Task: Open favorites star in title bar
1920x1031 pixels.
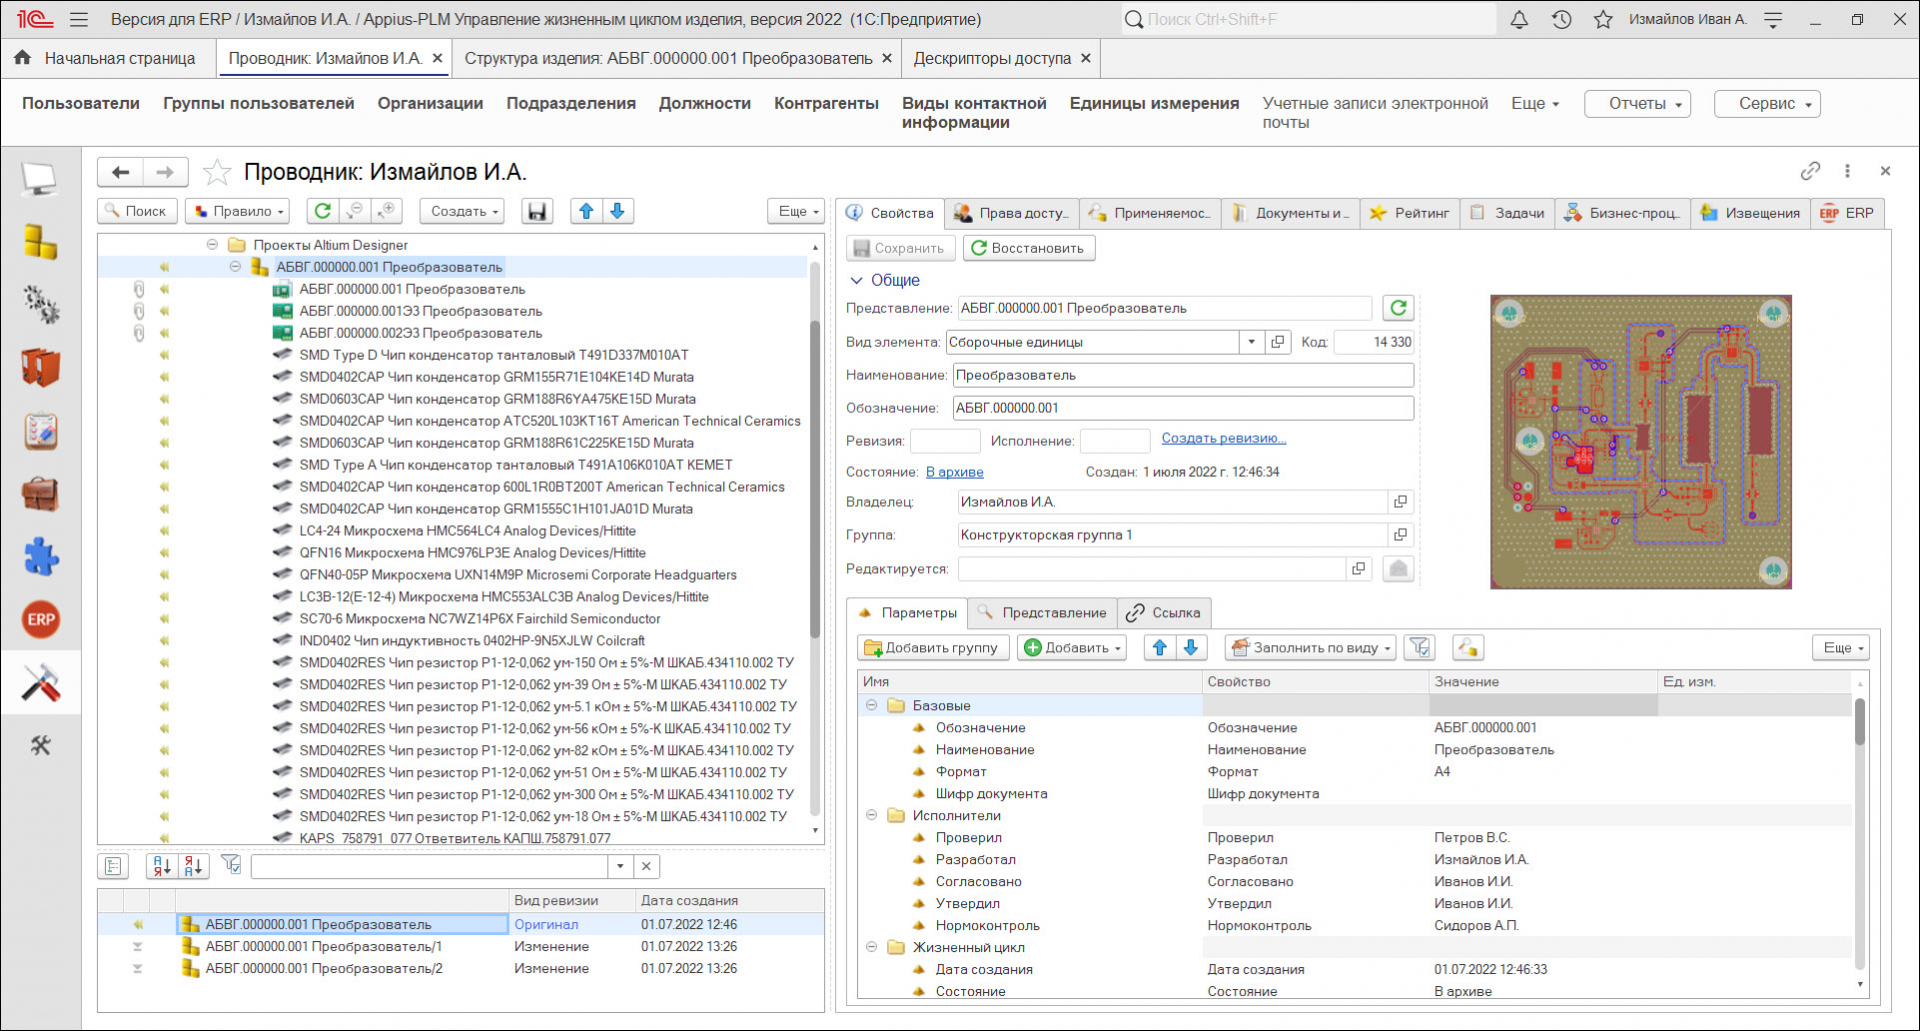Action: pos(1603,19)
